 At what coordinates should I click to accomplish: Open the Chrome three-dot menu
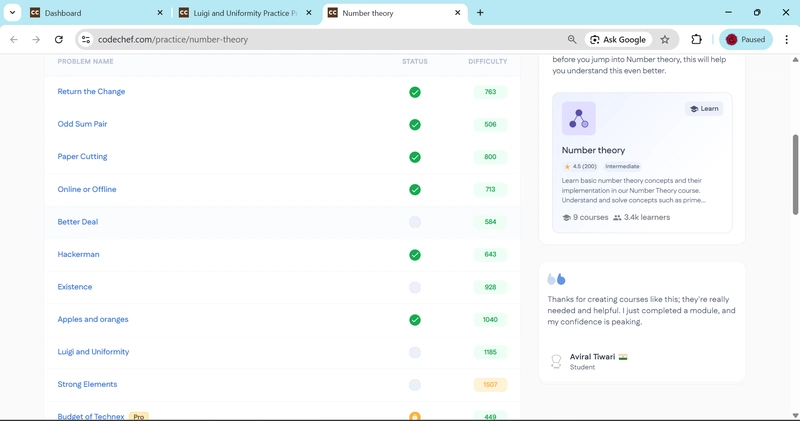787,40
